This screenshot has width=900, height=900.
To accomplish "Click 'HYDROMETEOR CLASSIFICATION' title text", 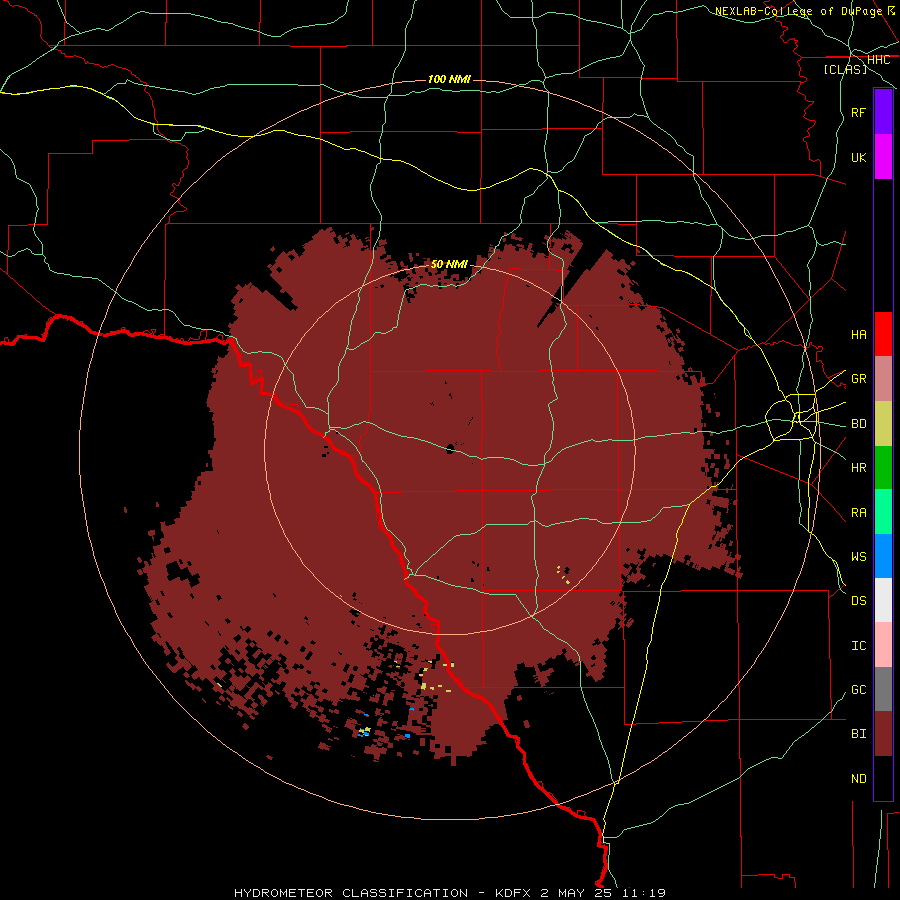I will [351, 893].
